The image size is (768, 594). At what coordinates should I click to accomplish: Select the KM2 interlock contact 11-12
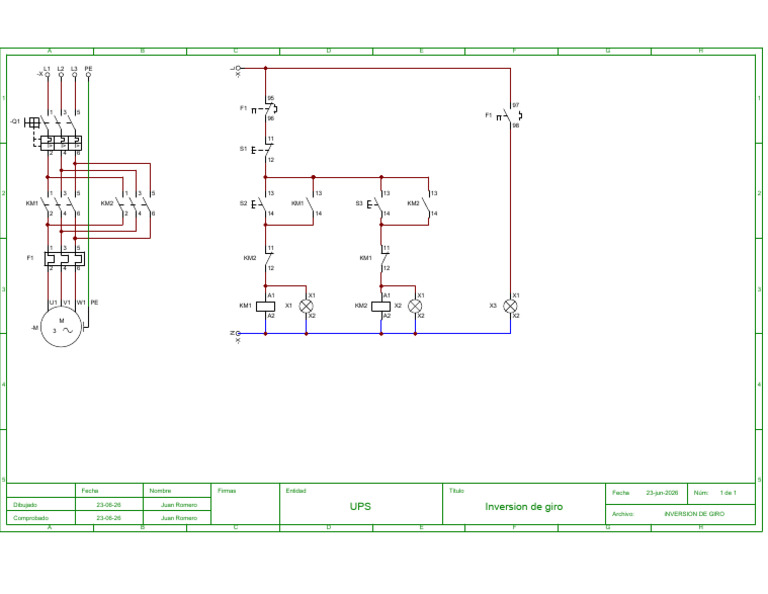(267, 258)
